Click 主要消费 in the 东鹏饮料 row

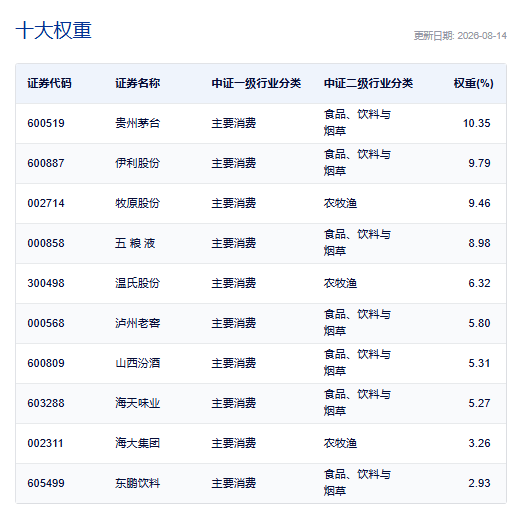tap(234, 484)
